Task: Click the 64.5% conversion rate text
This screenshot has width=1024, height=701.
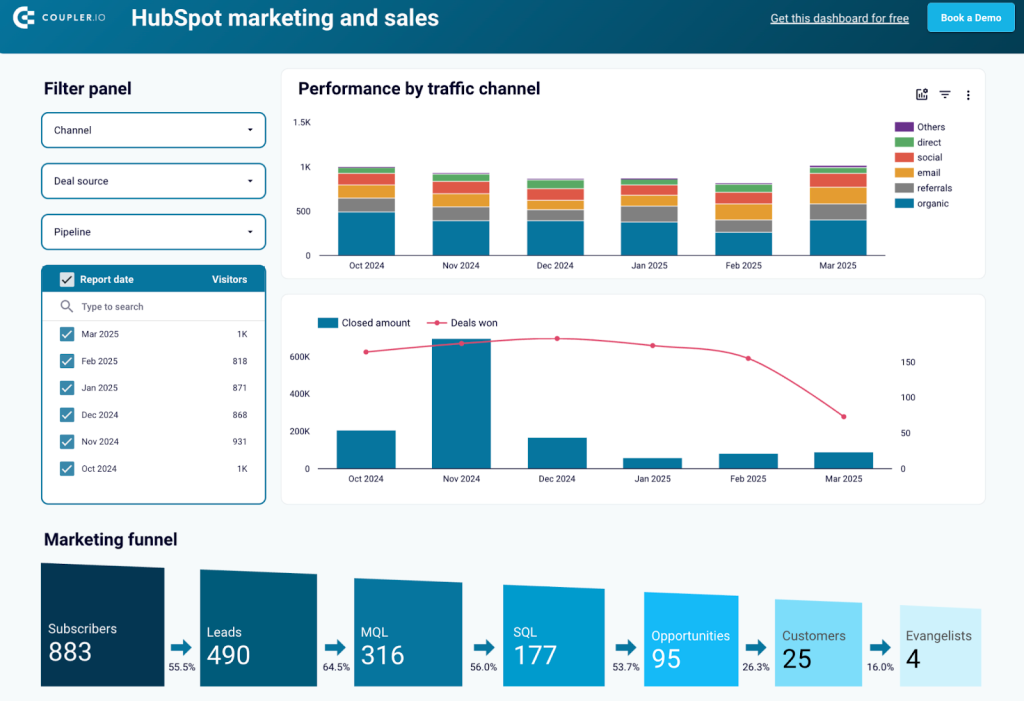Action: pos(336,667)
